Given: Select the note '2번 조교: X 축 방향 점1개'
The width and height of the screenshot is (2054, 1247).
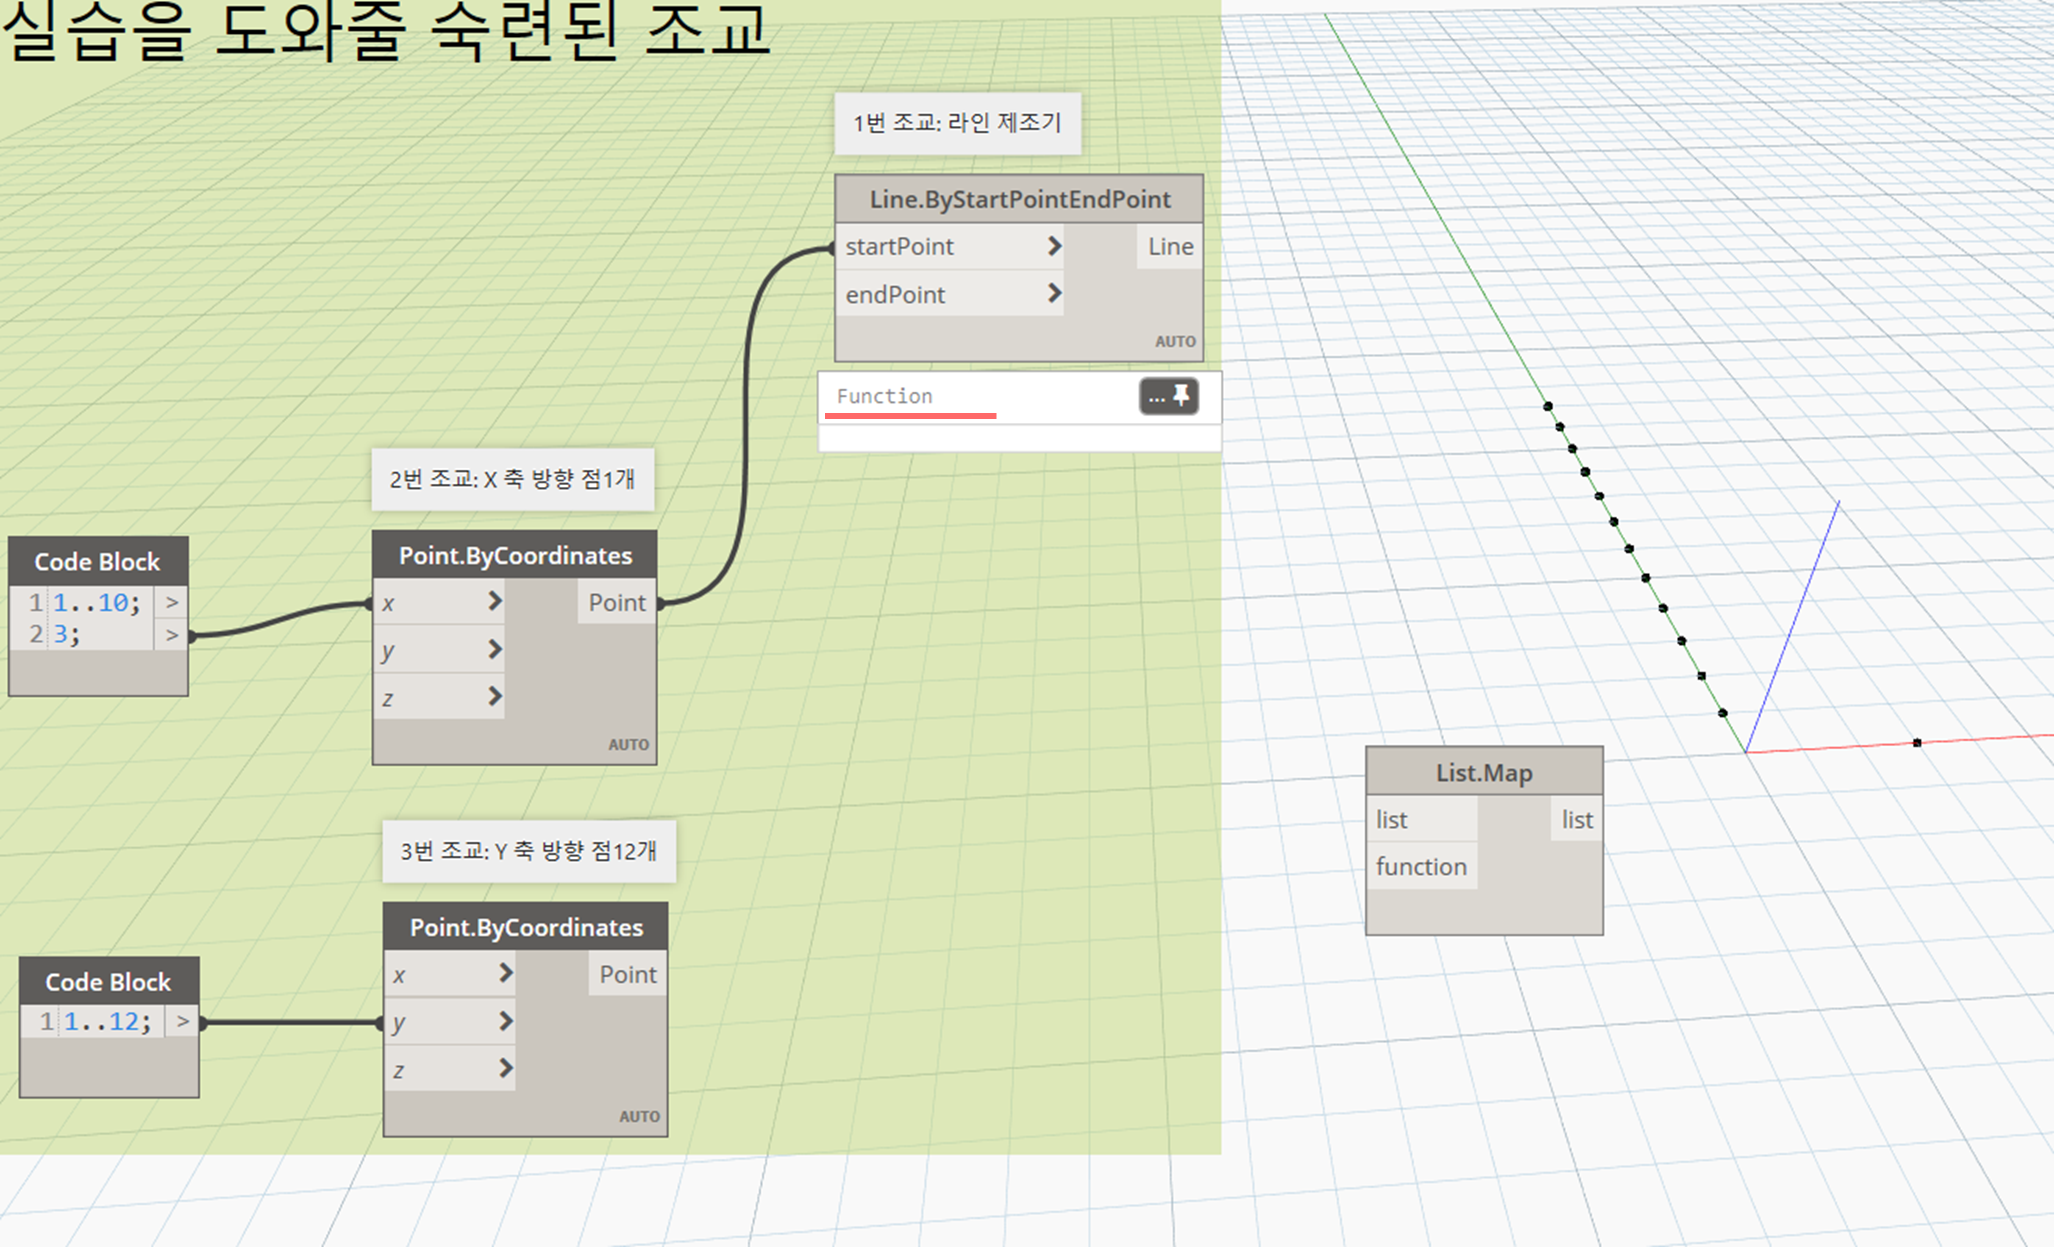Looking at the screenshot, I should click(513, 479).
